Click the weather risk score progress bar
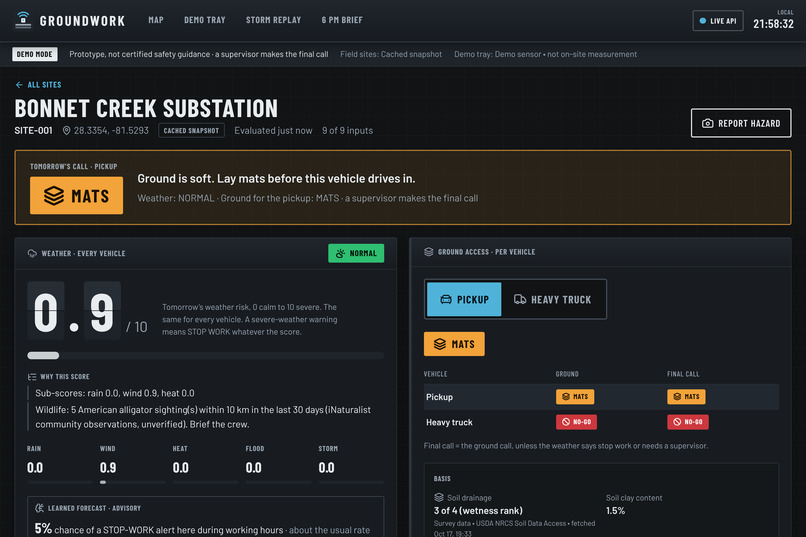The width and height of the screenshot is (806, 537). coord(206,356)
